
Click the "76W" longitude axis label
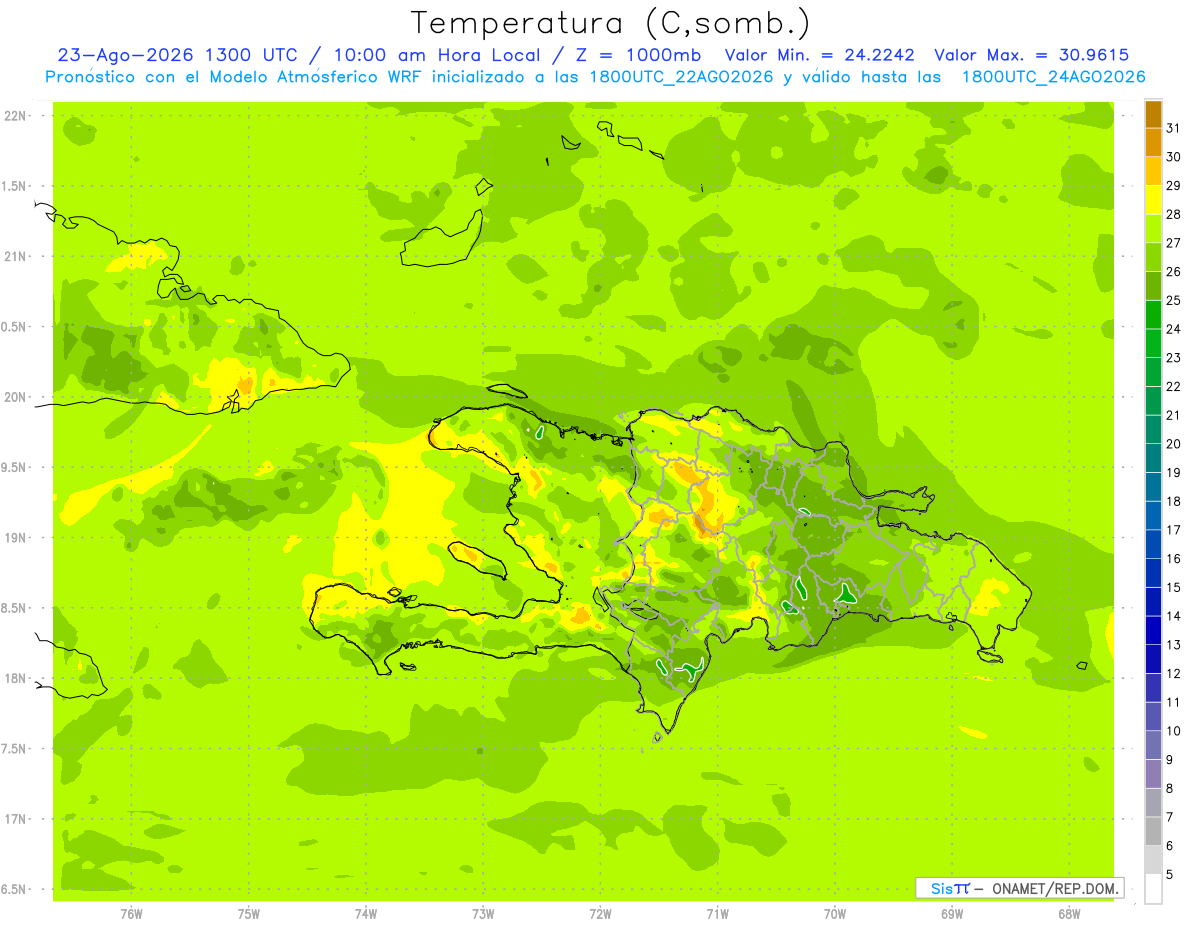pyautogui.click(x=131, y=914)
